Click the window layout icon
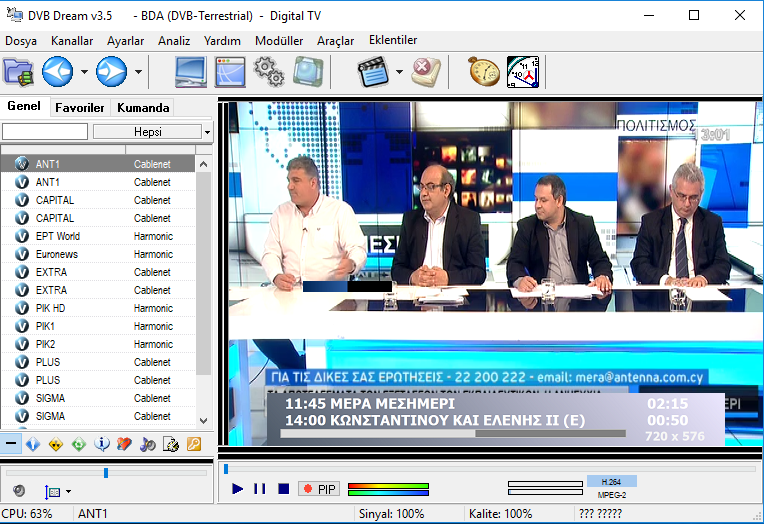 230,72
